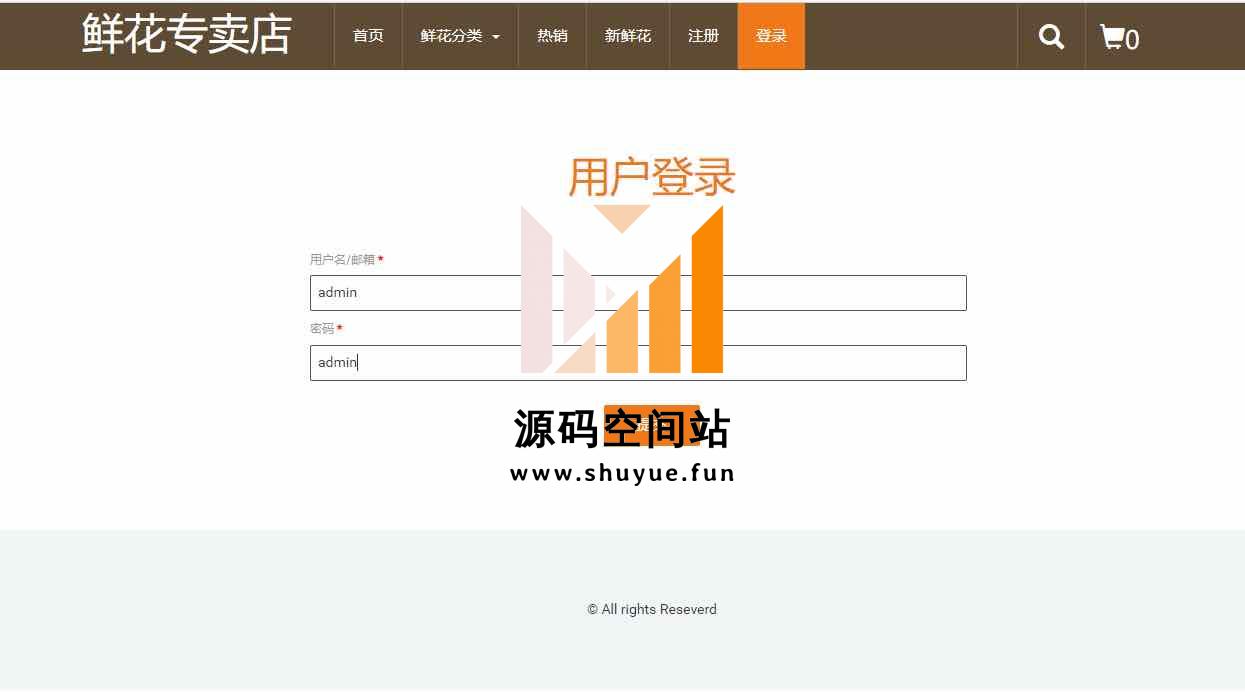Click the www.shuyue.fun watermark text
1245x693 pixels.
pyautogui.click(x=622, y=473)
